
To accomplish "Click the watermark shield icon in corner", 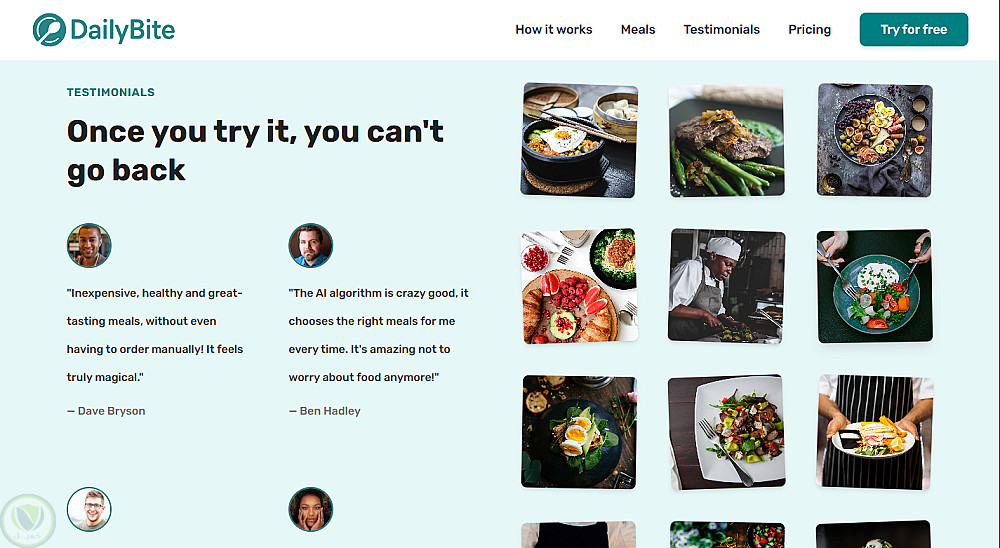I will point(28,521).
